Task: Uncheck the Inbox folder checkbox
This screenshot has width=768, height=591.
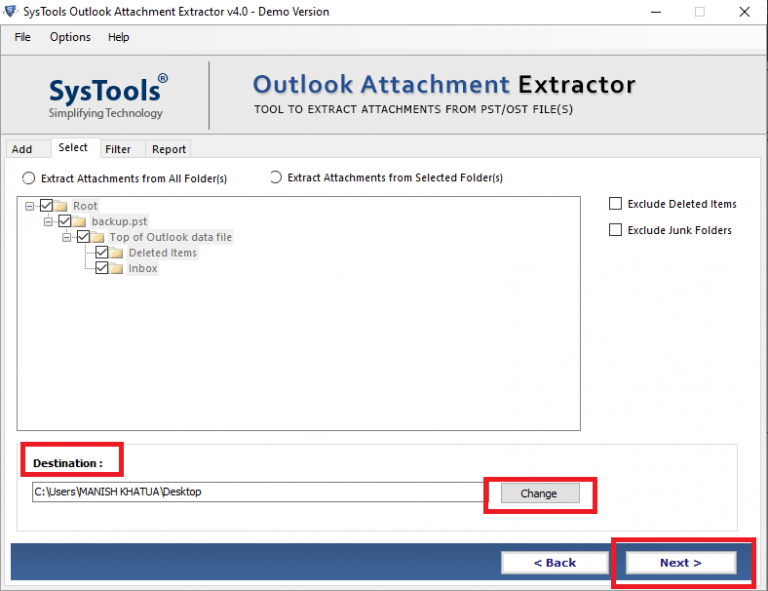Action: click(102, 269)
